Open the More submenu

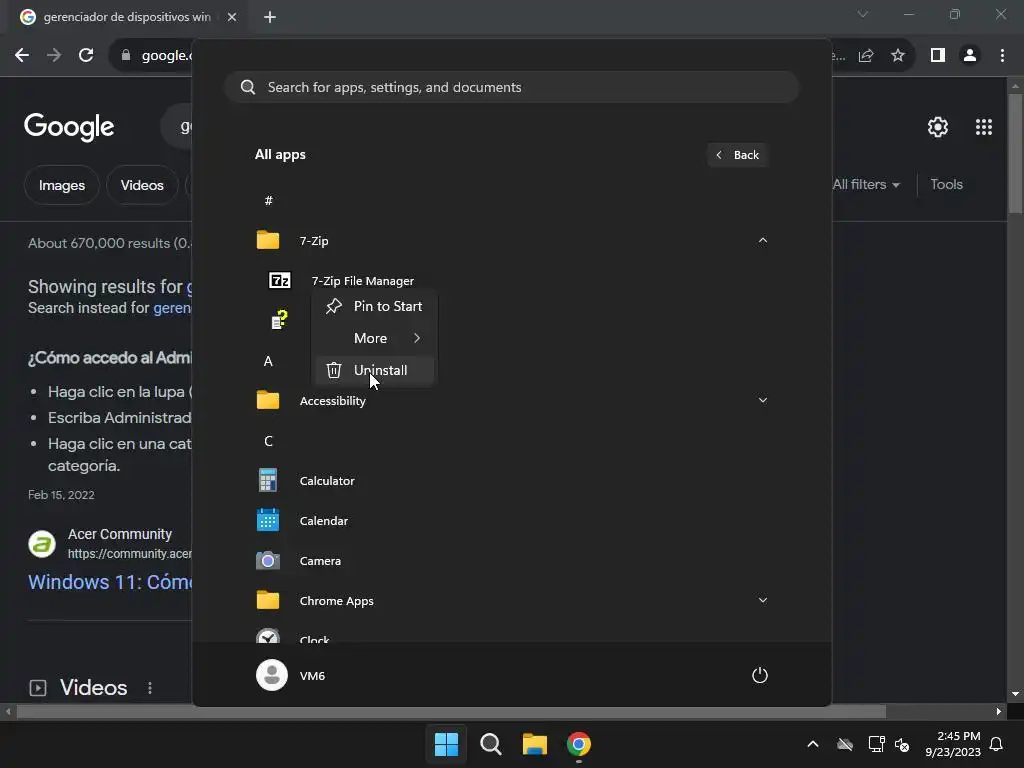[374, 338]
